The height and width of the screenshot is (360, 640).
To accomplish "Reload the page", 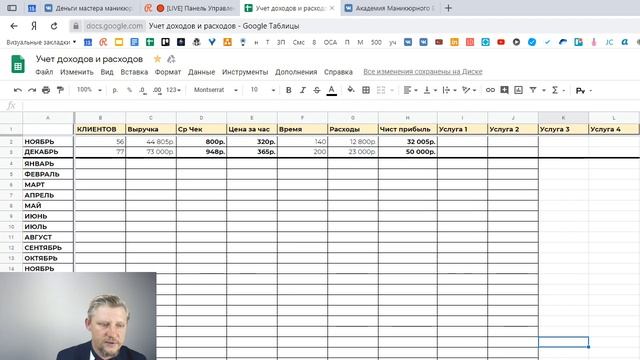I will (x=54, y=26).
